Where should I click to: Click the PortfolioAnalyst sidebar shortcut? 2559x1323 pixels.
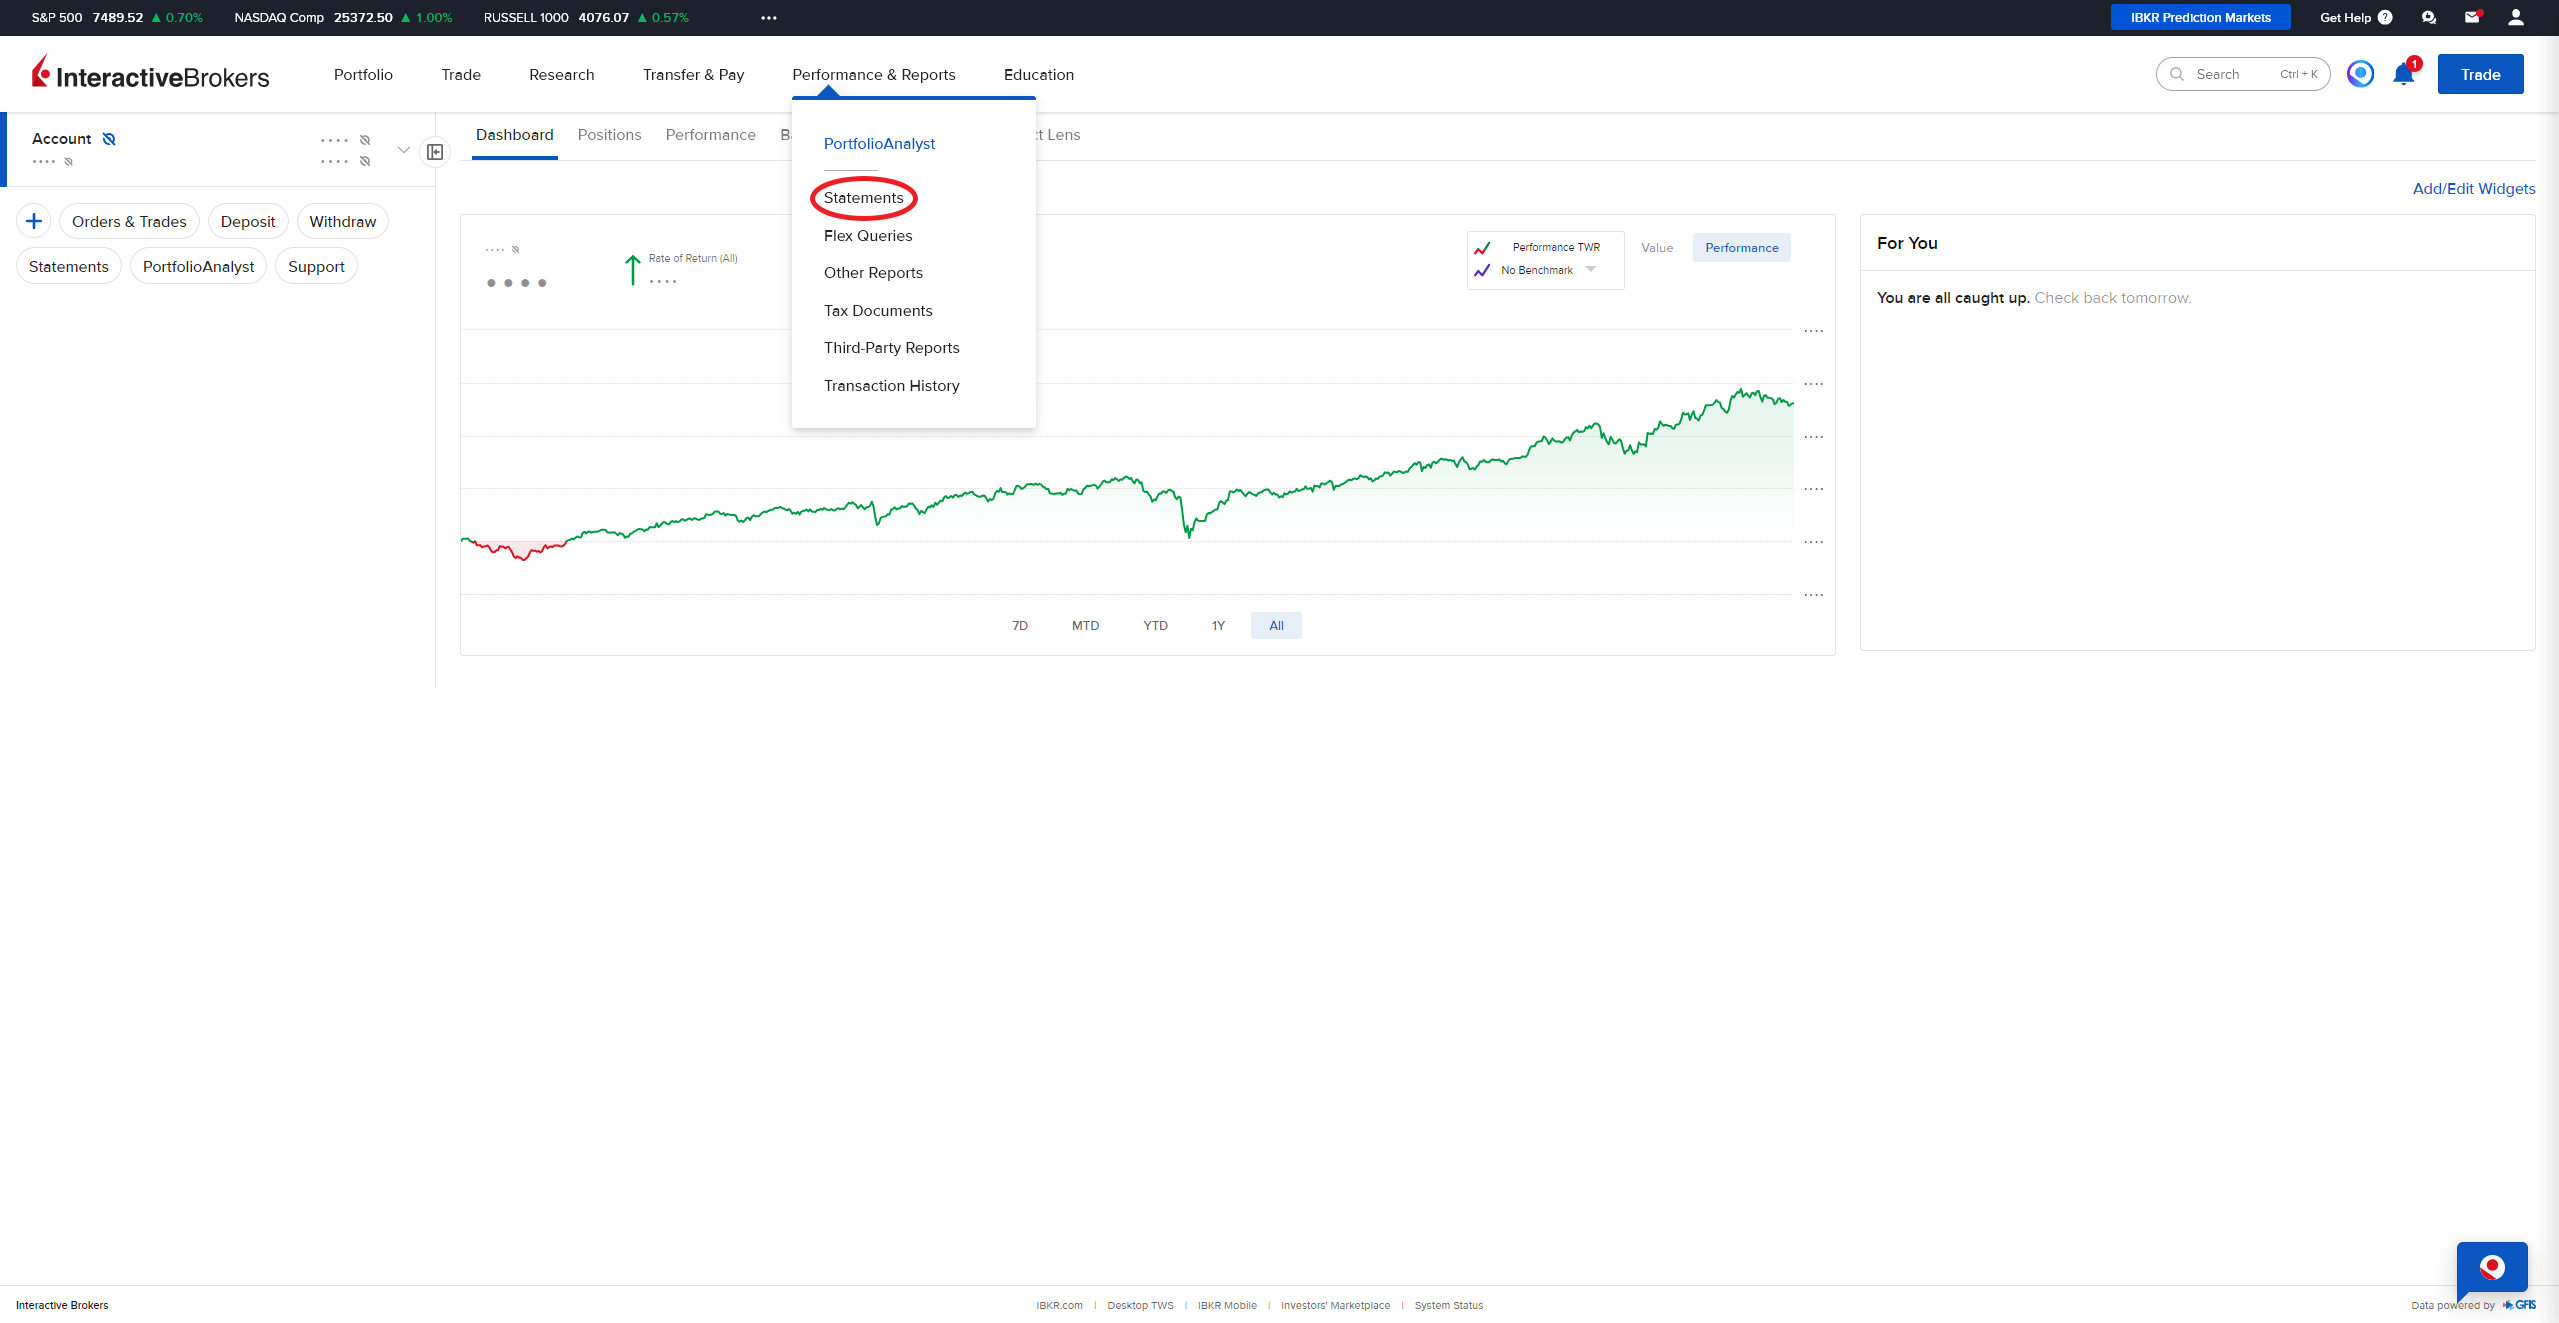(198, 267)
